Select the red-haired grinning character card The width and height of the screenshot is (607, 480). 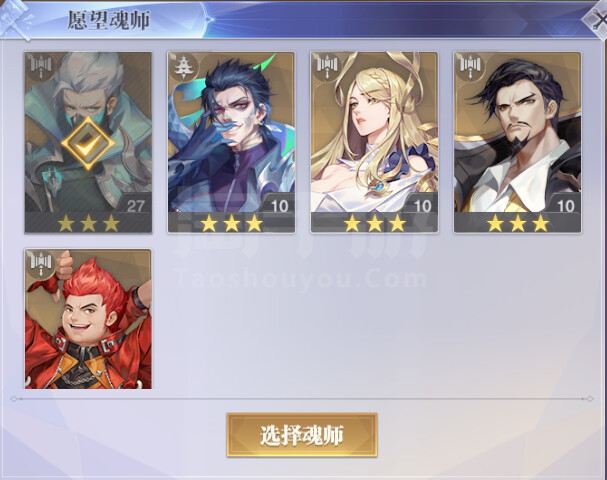(88, 319)
